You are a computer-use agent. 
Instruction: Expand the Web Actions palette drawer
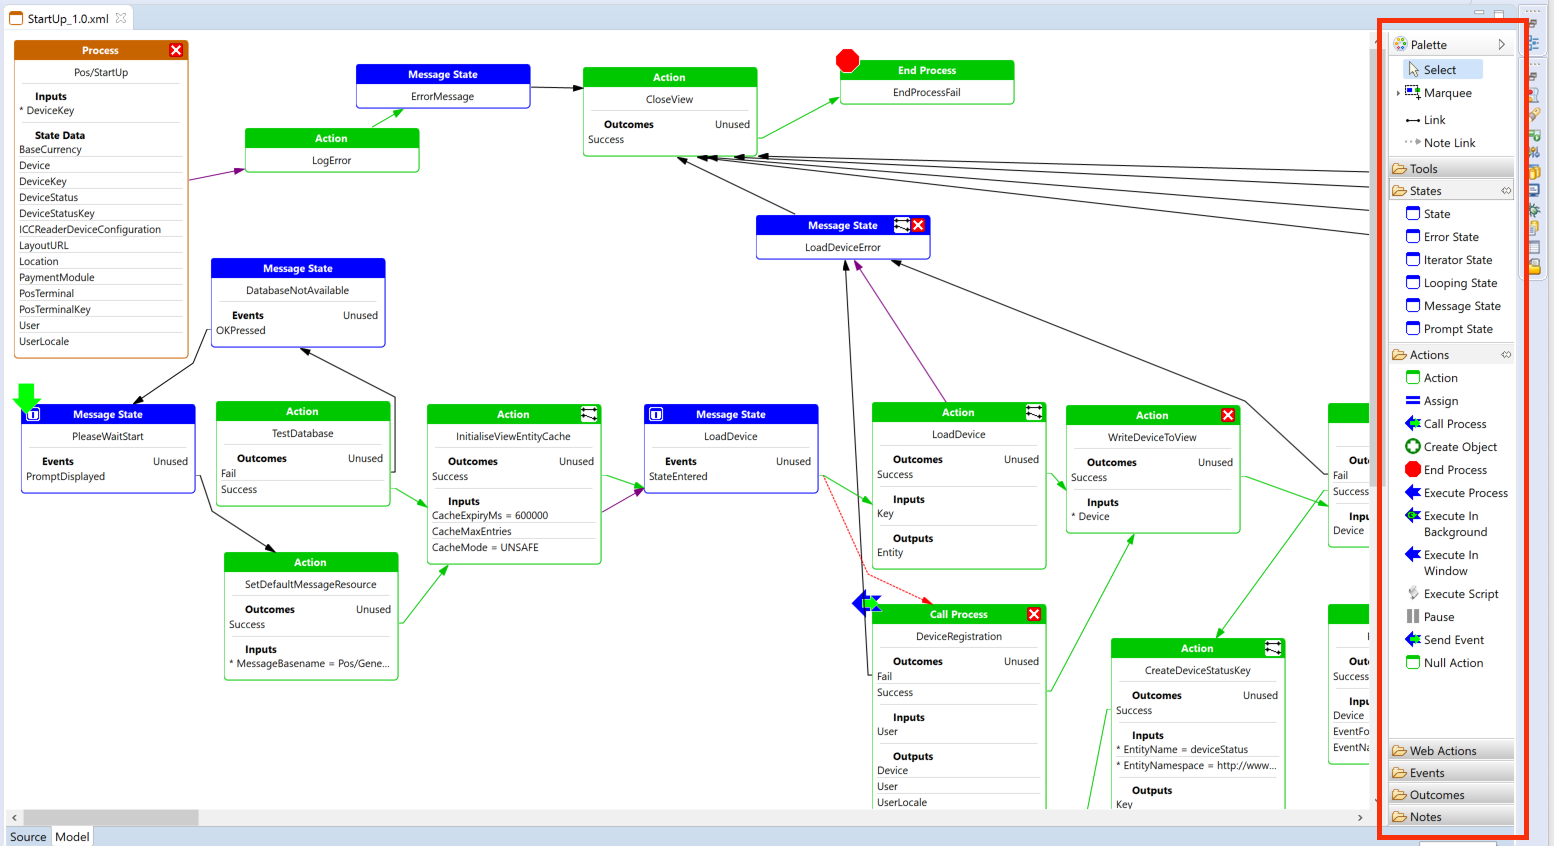coord(1452,751)
